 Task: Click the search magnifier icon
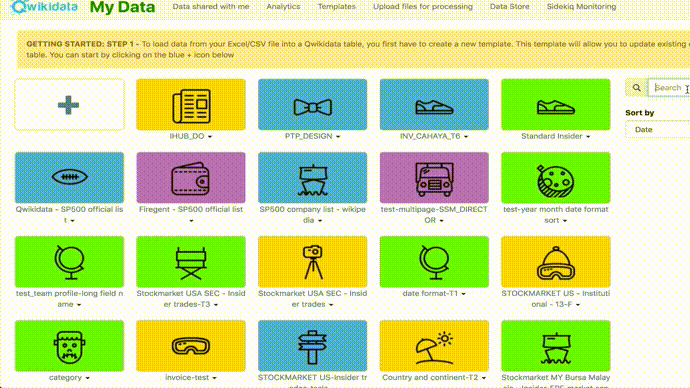636,88
